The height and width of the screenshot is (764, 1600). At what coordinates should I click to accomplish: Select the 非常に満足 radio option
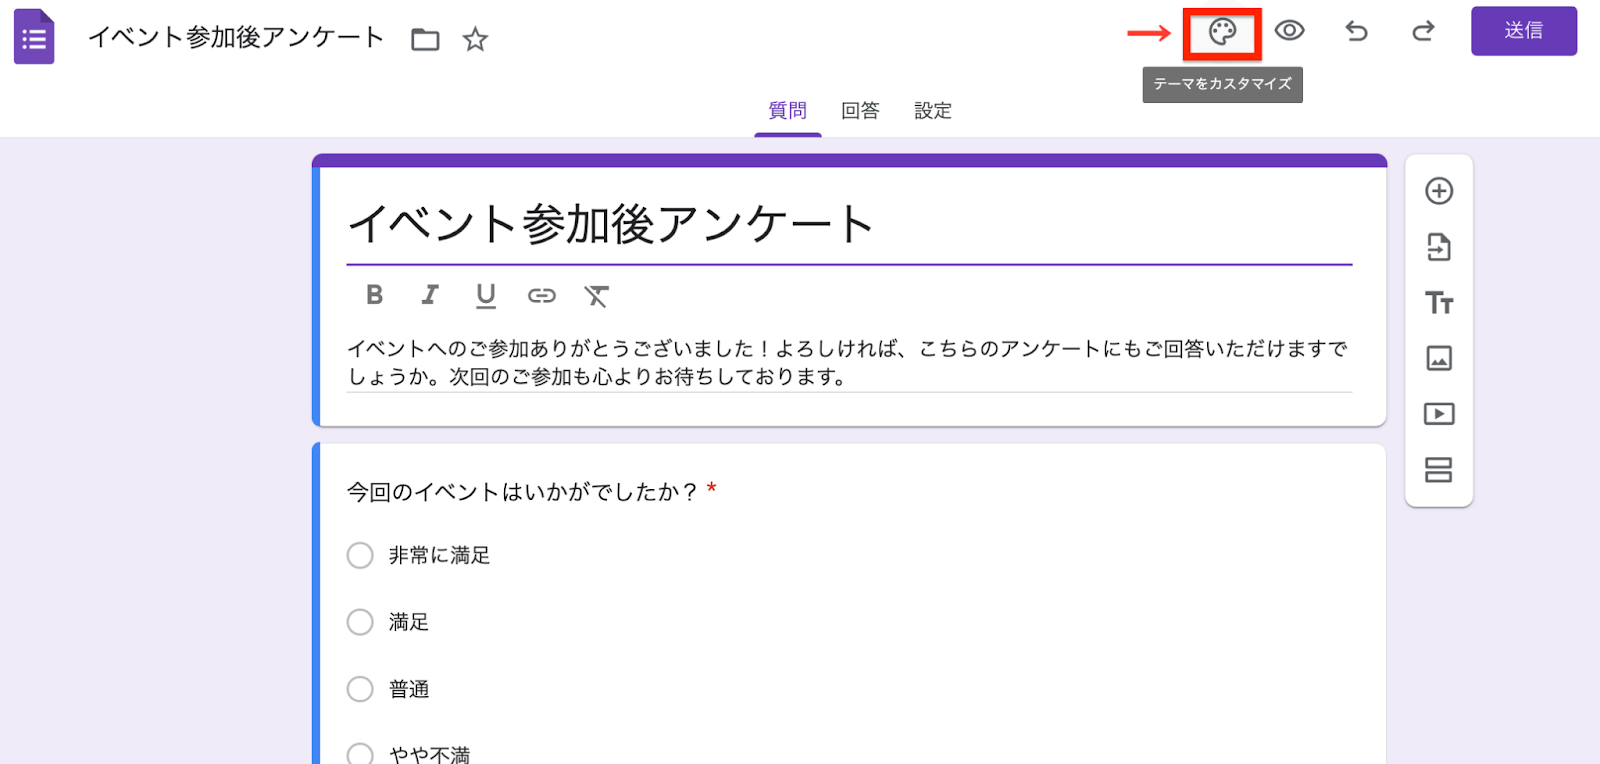[x=360, y=556]
